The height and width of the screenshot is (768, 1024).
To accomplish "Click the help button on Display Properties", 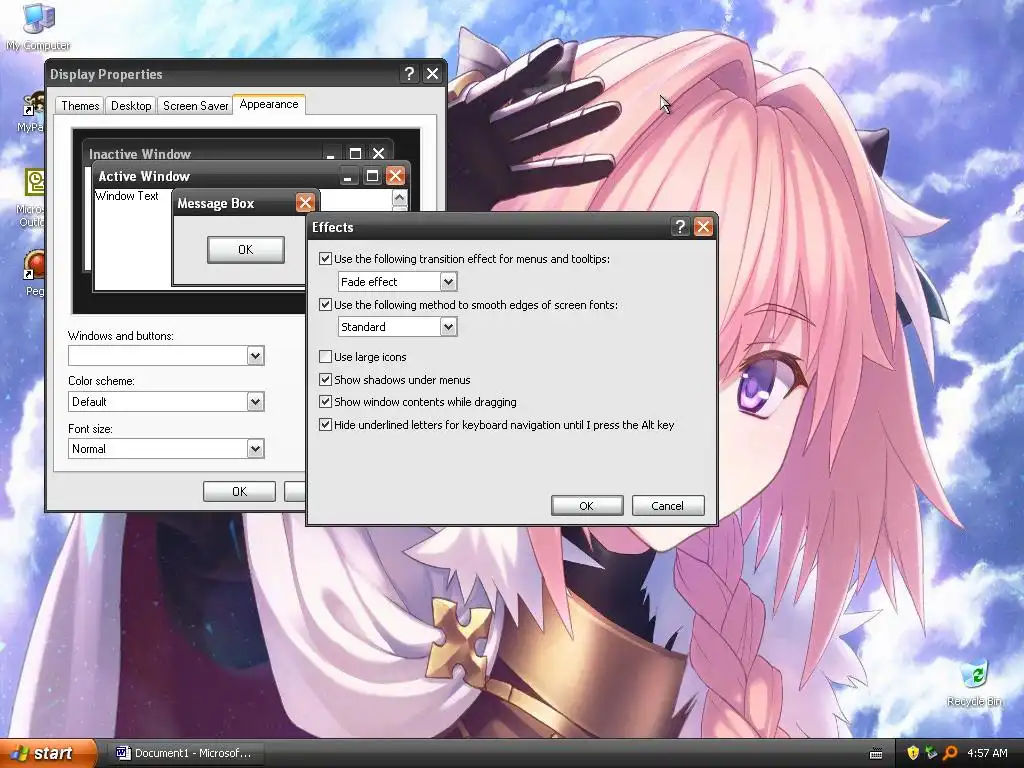I will [x=409, y=74].
